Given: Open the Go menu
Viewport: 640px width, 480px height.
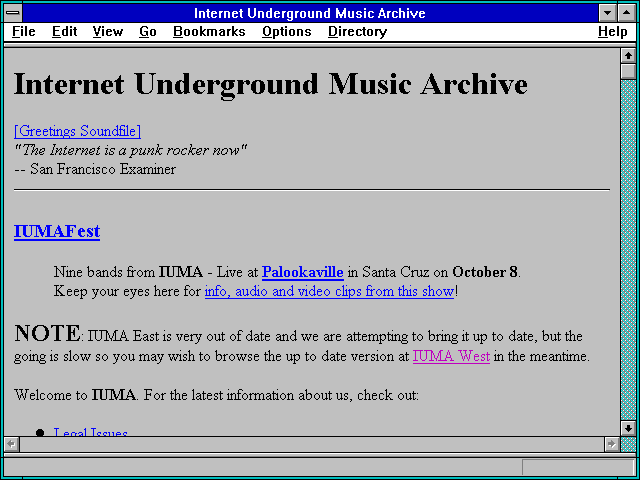Looking at the screenshot, I should tap(148, 32).
